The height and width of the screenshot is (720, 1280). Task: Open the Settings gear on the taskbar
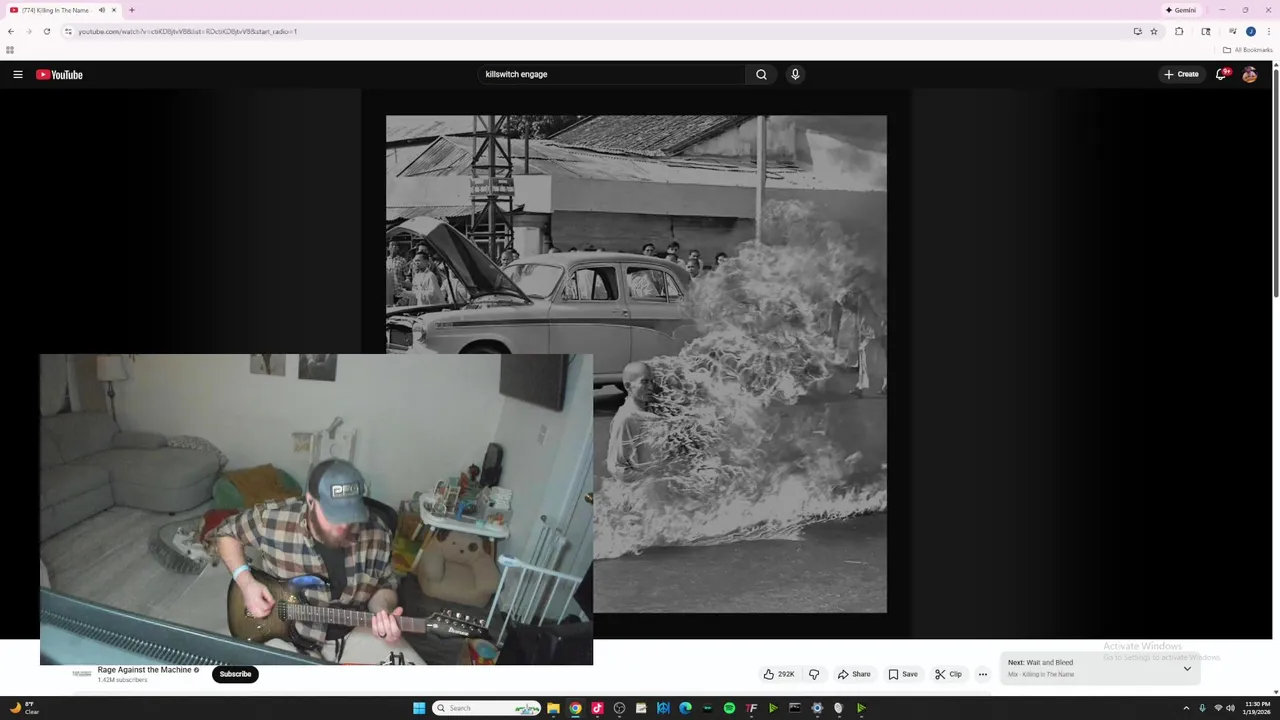point(817,708)
